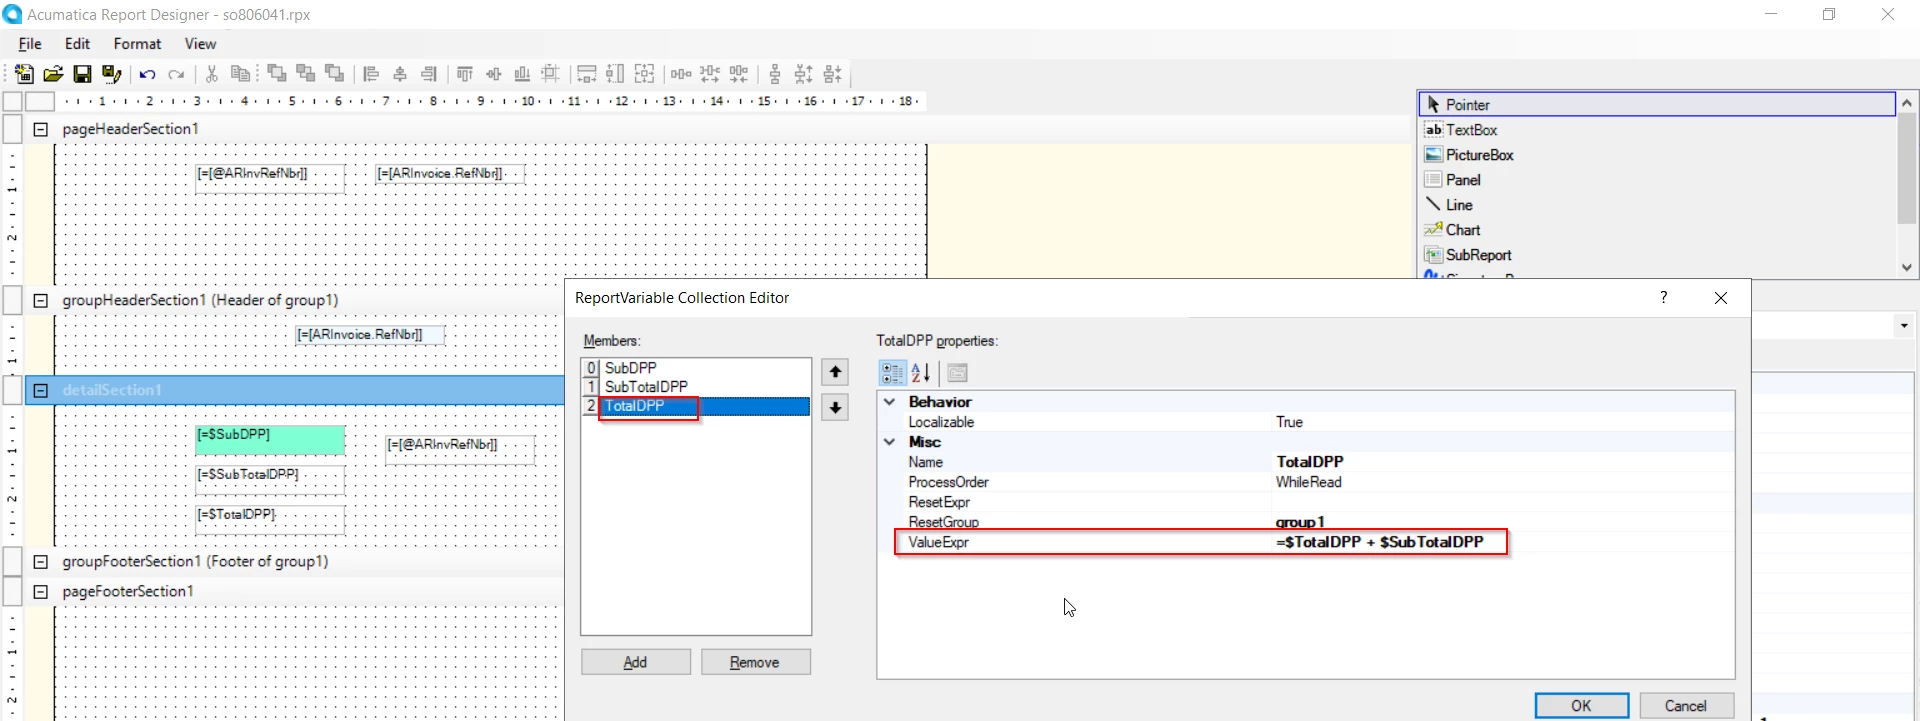Open the File menu
The width and height of the screenshot is (1920, 721).
[30, 44]
